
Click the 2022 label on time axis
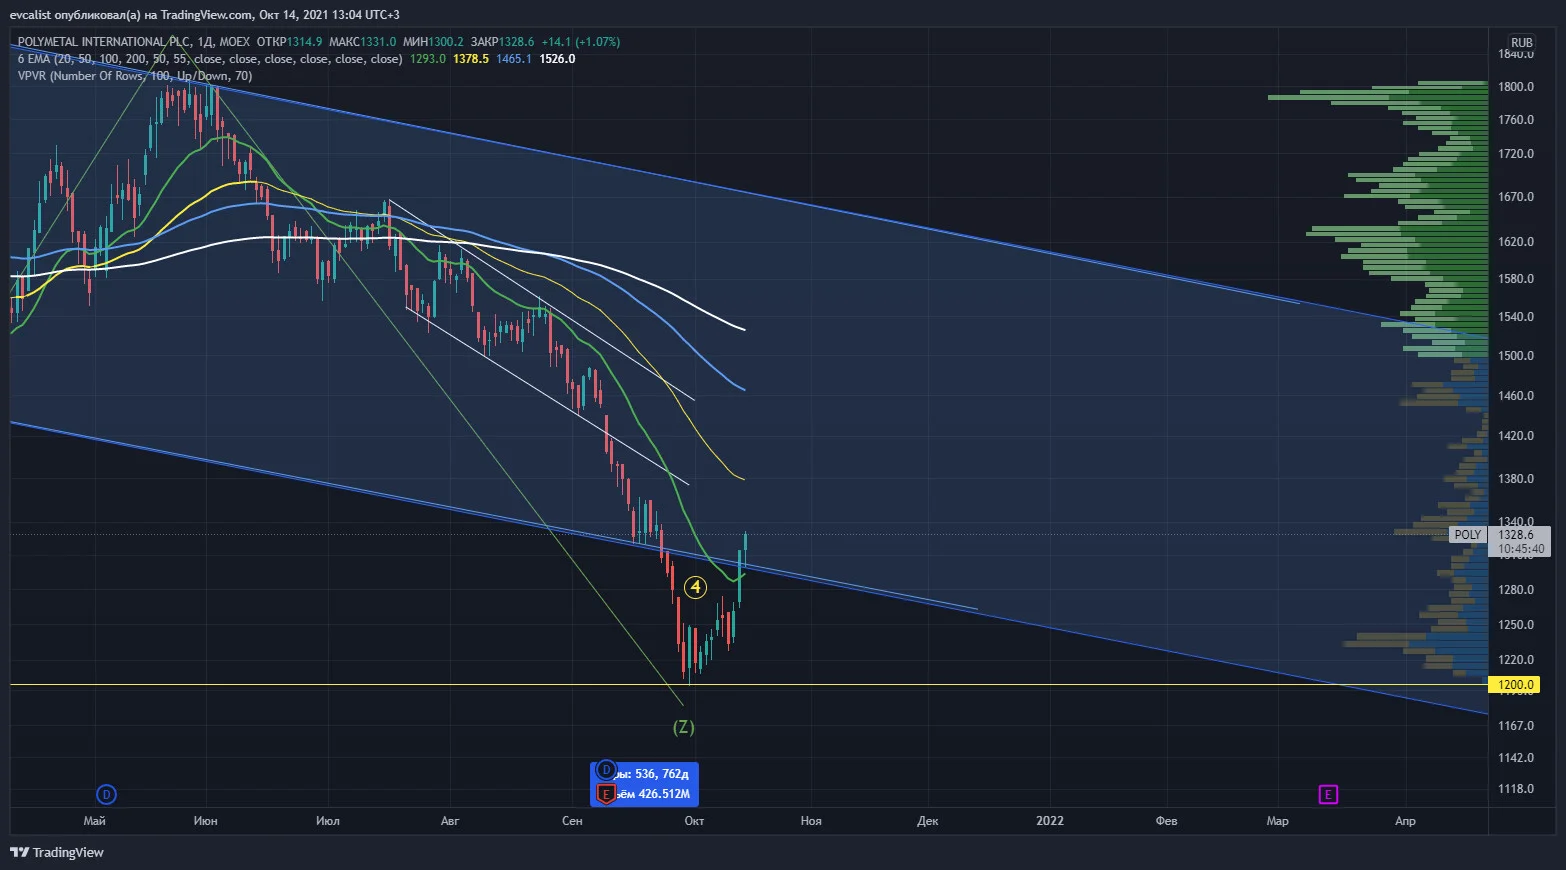point(1050,821)
